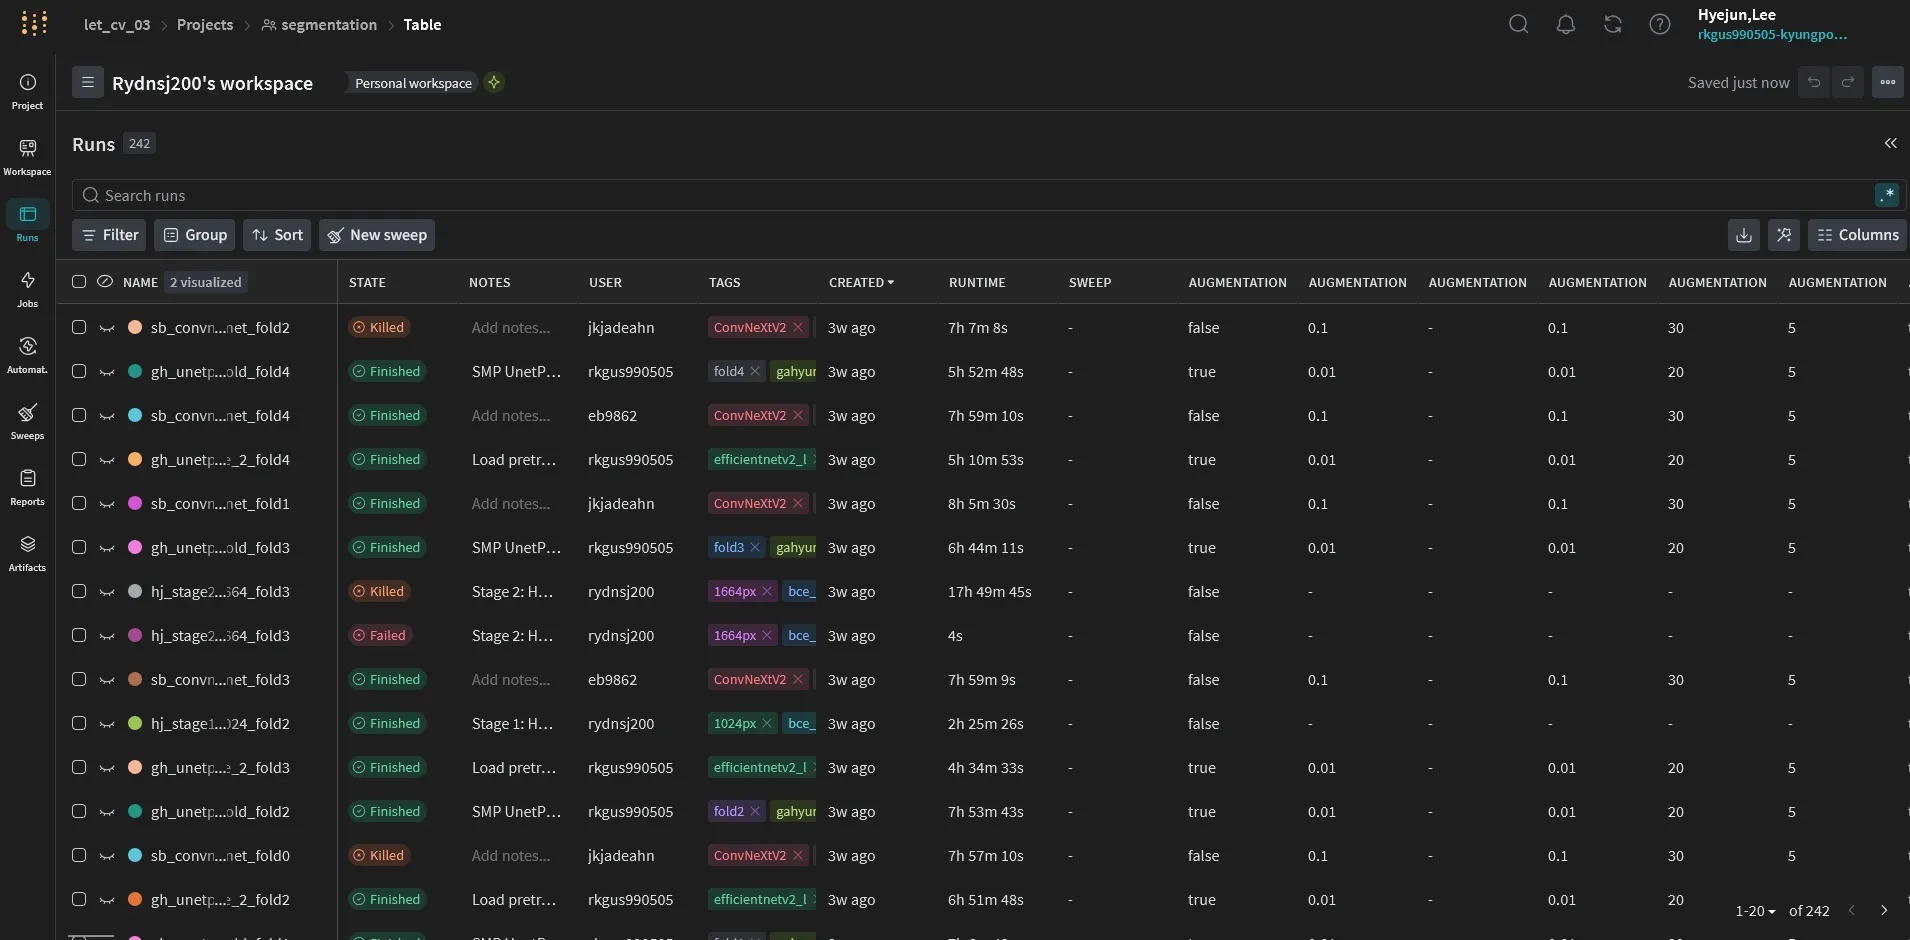
Task: Open Jobs in the sidebar
Action: click(27, 289)
